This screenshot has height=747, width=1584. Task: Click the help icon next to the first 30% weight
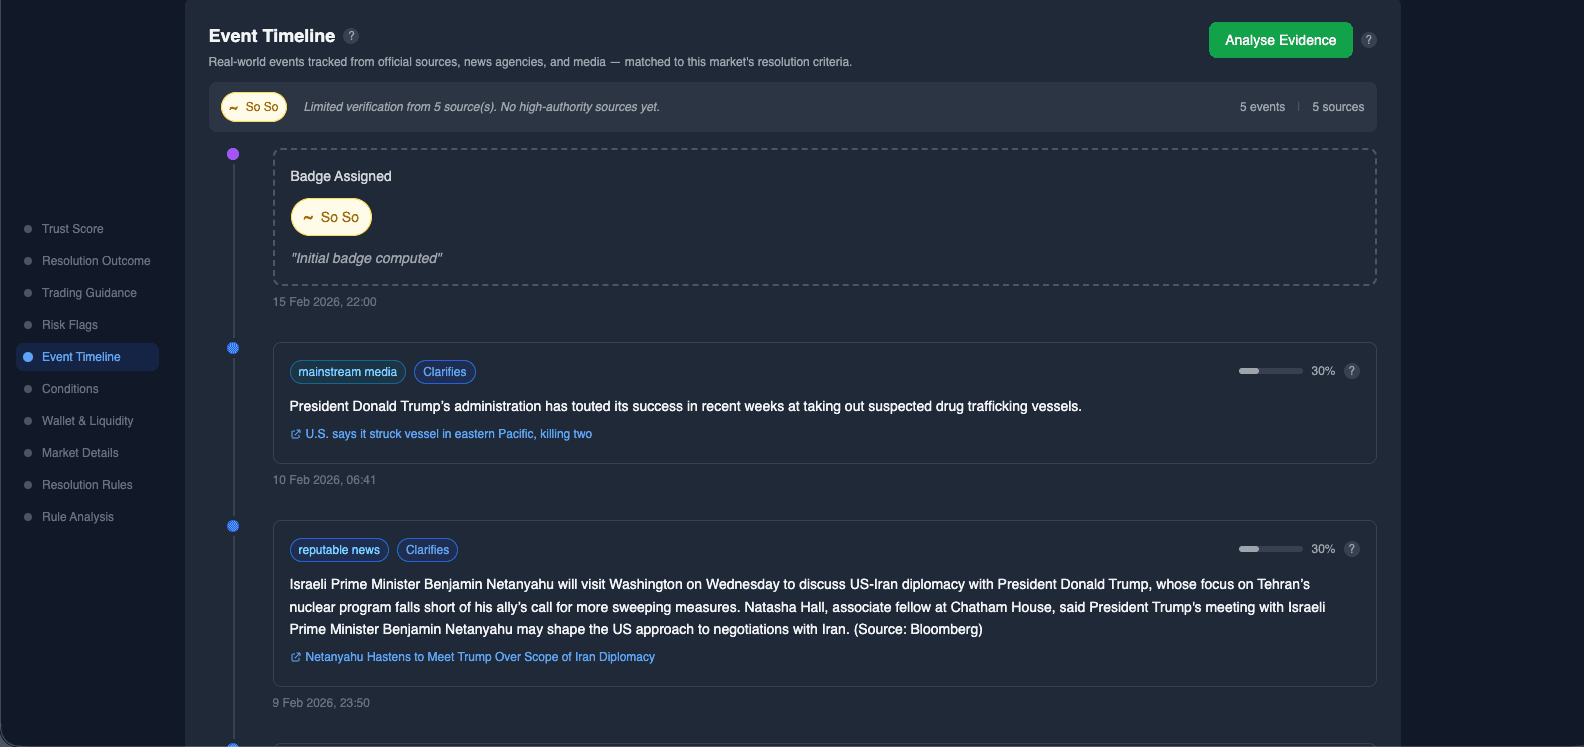1352,370
